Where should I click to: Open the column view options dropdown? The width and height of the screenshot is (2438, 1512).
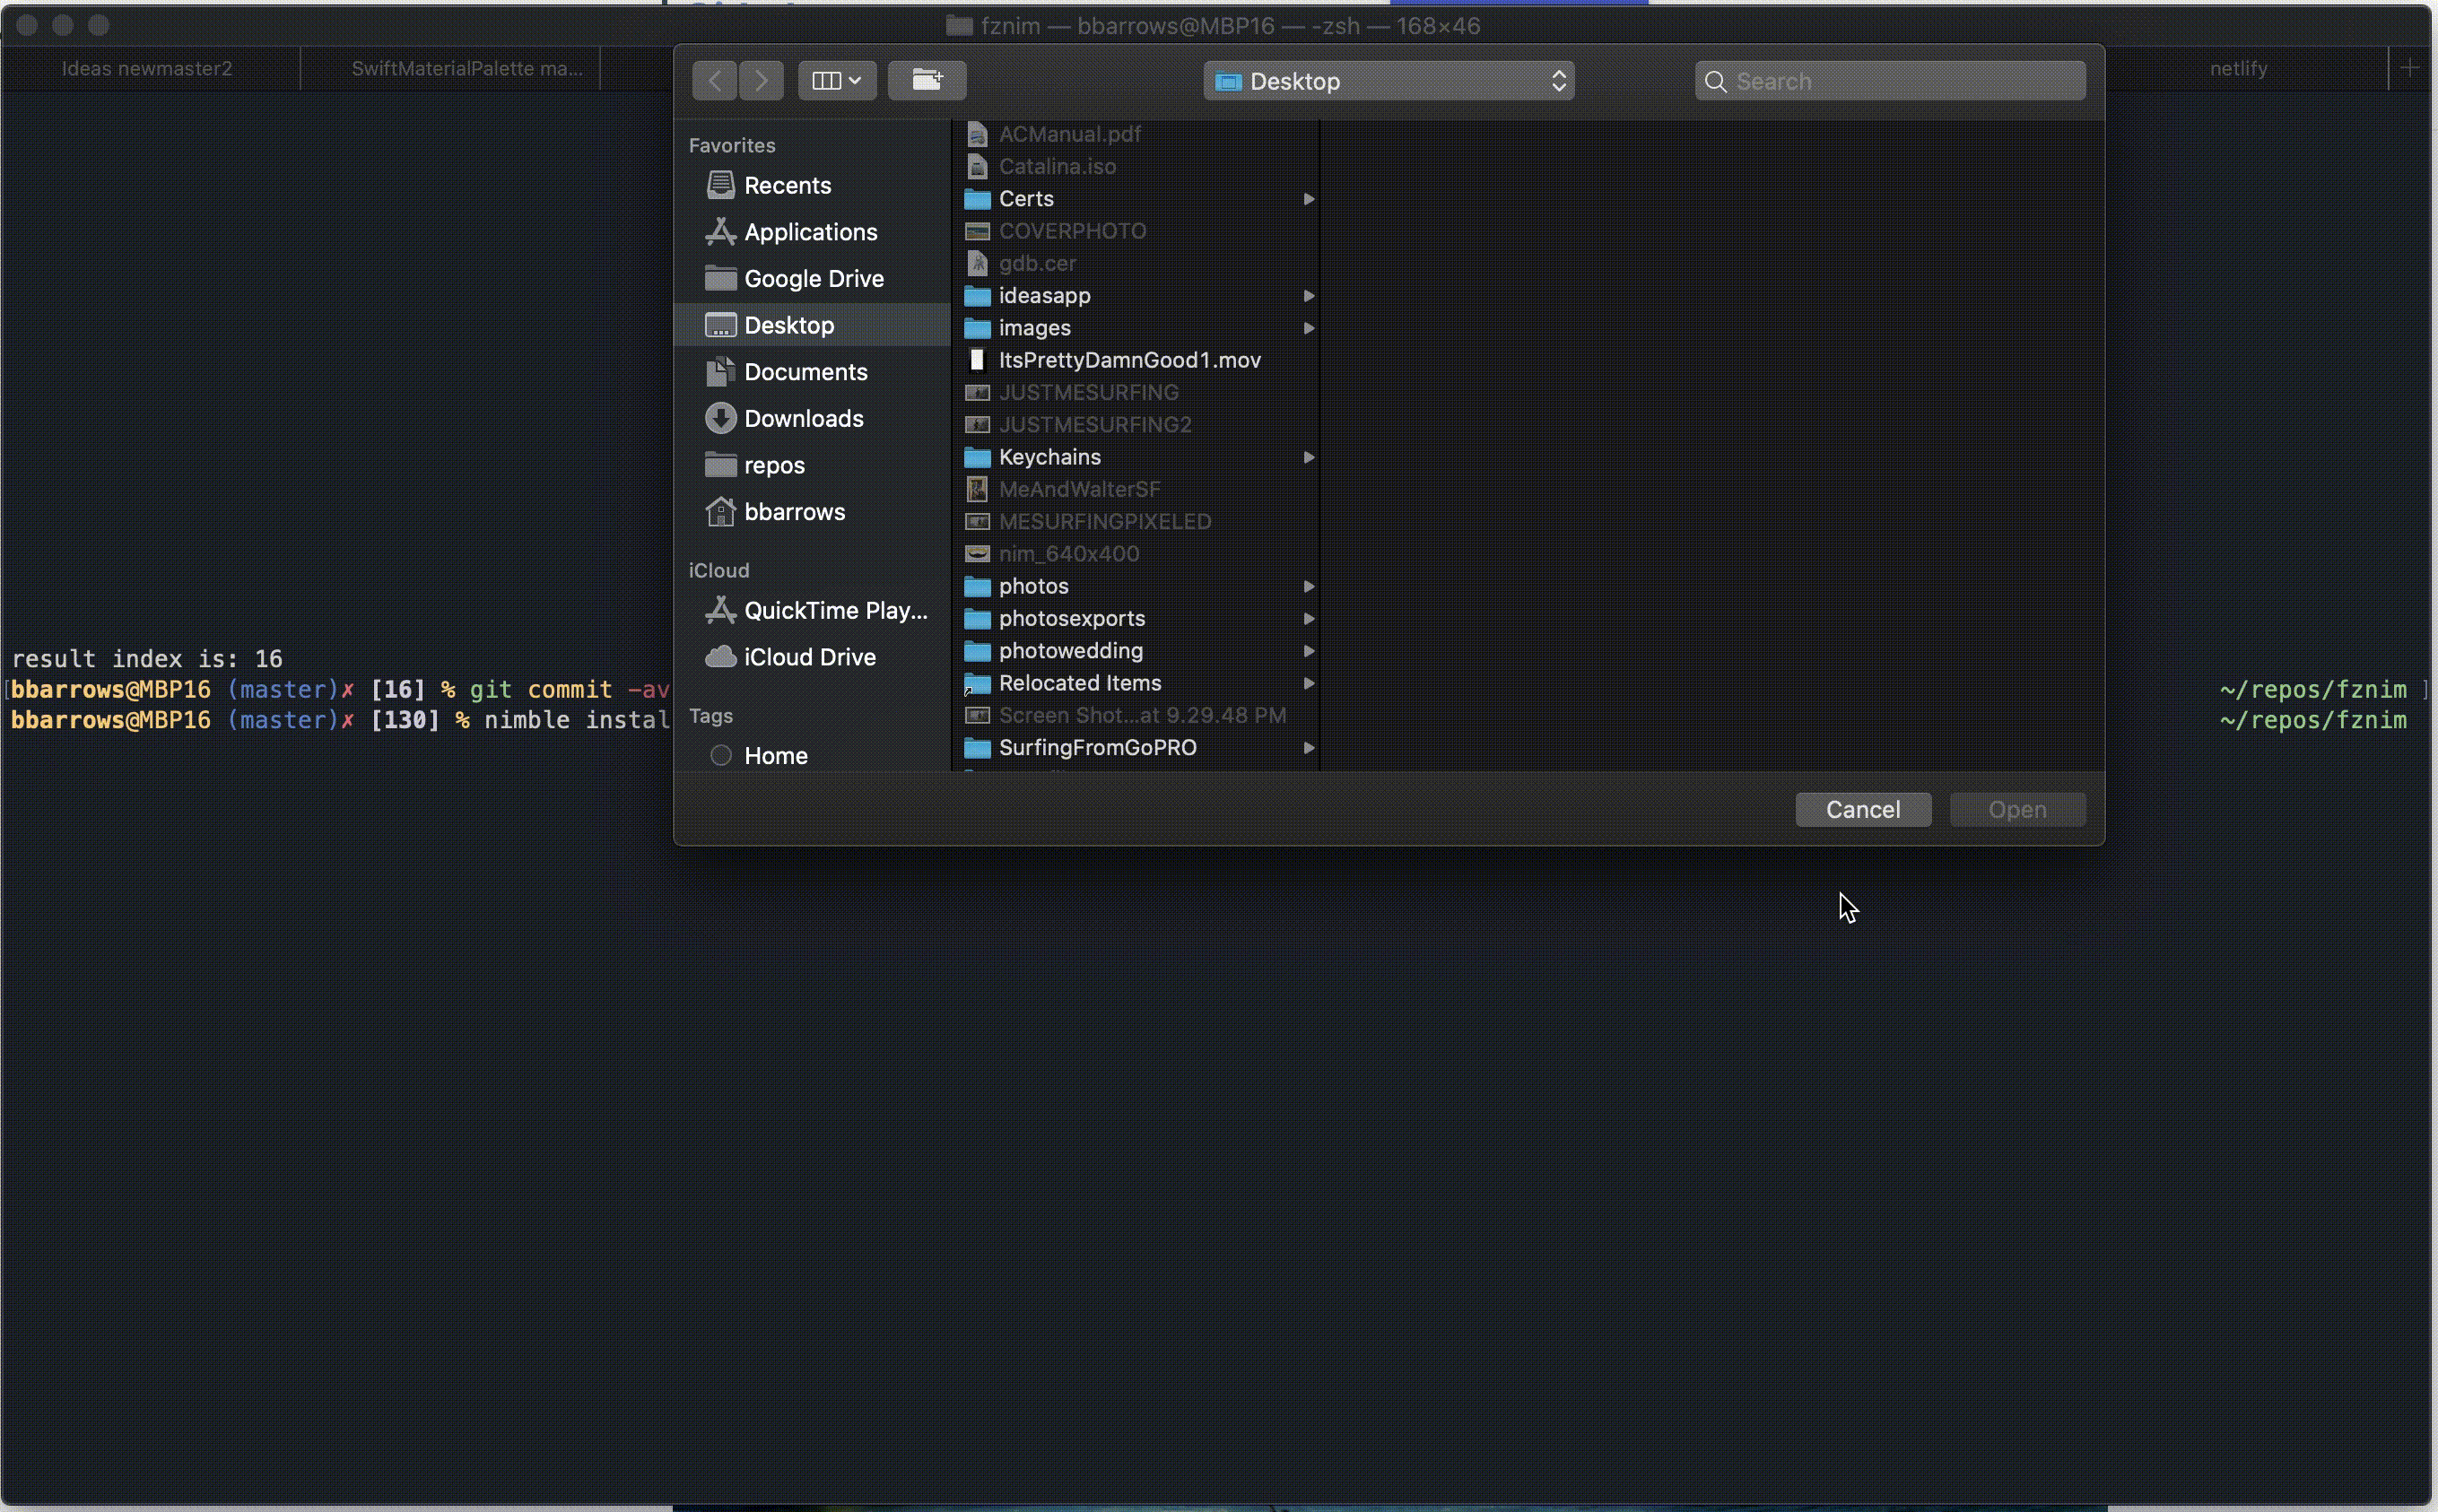(x=837, y=81)
